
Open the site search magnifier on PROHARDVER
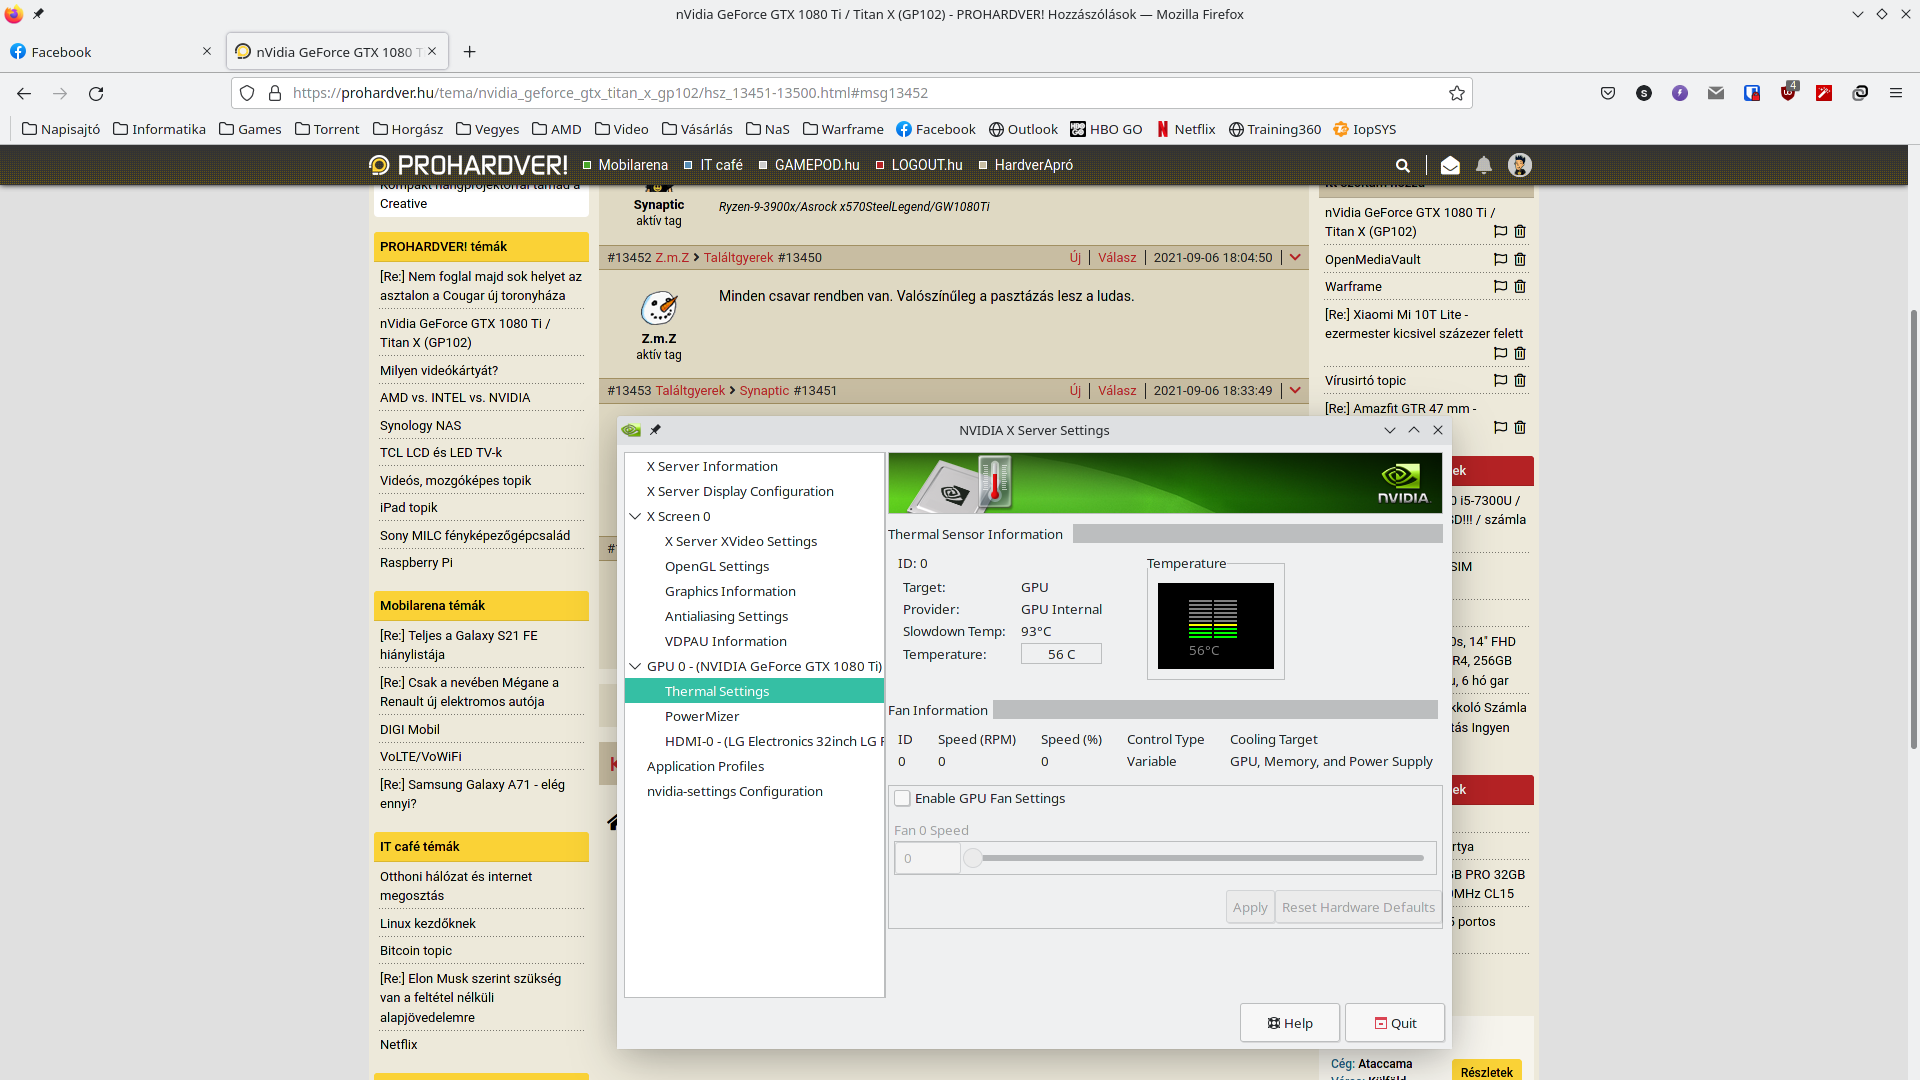pyautogui.click(x=1403, y=165)
